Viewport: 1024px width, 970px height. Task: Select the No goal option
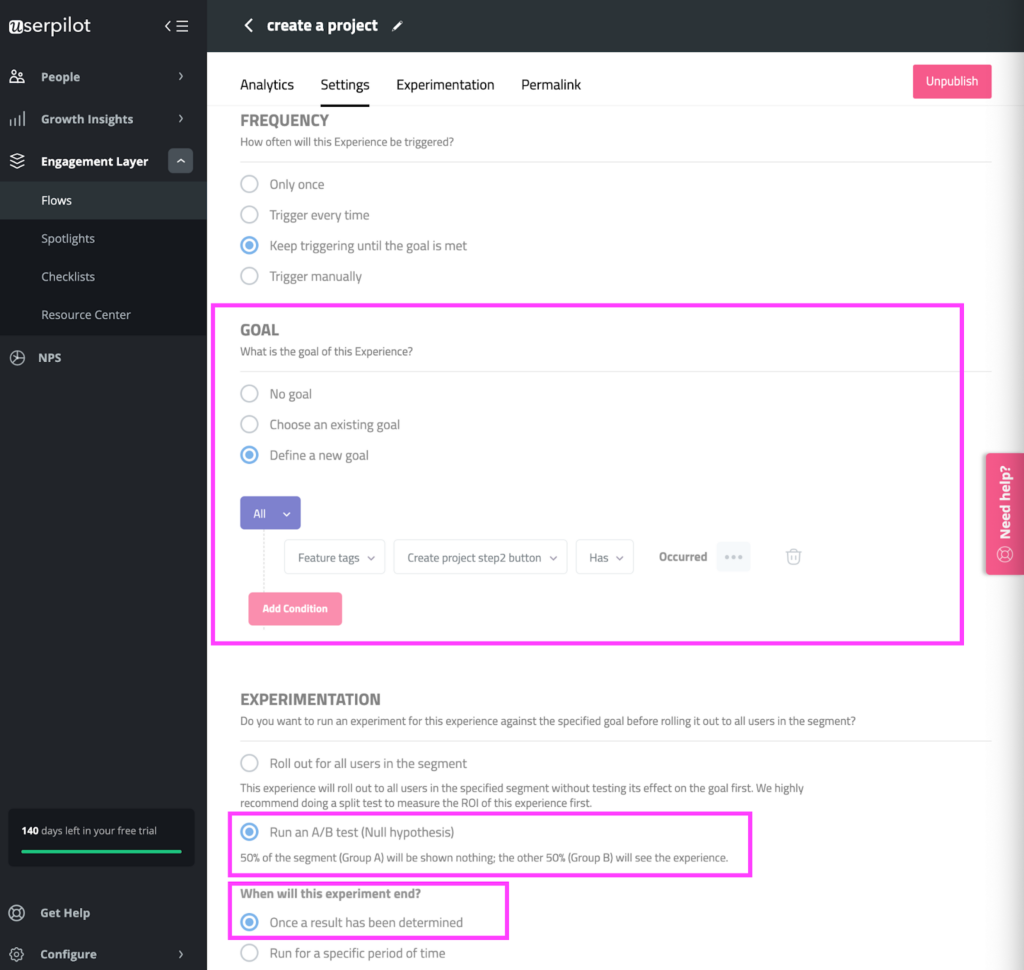[249, 393]
